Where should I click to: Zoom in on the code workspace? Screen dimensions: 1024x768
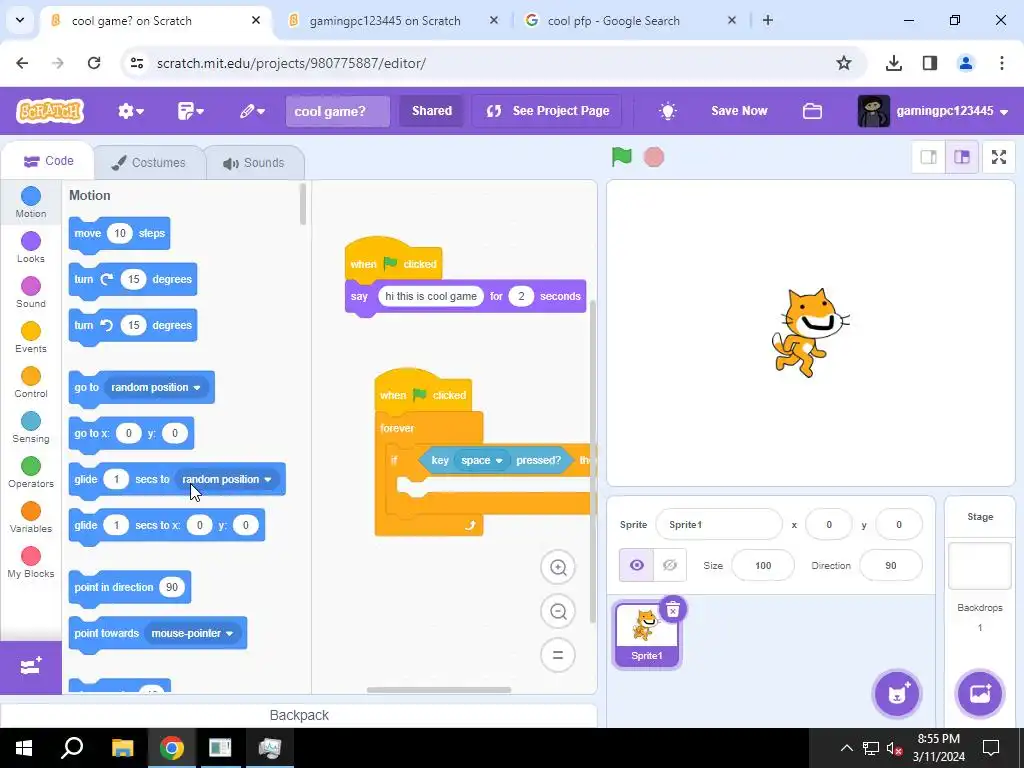click(558, 567)
